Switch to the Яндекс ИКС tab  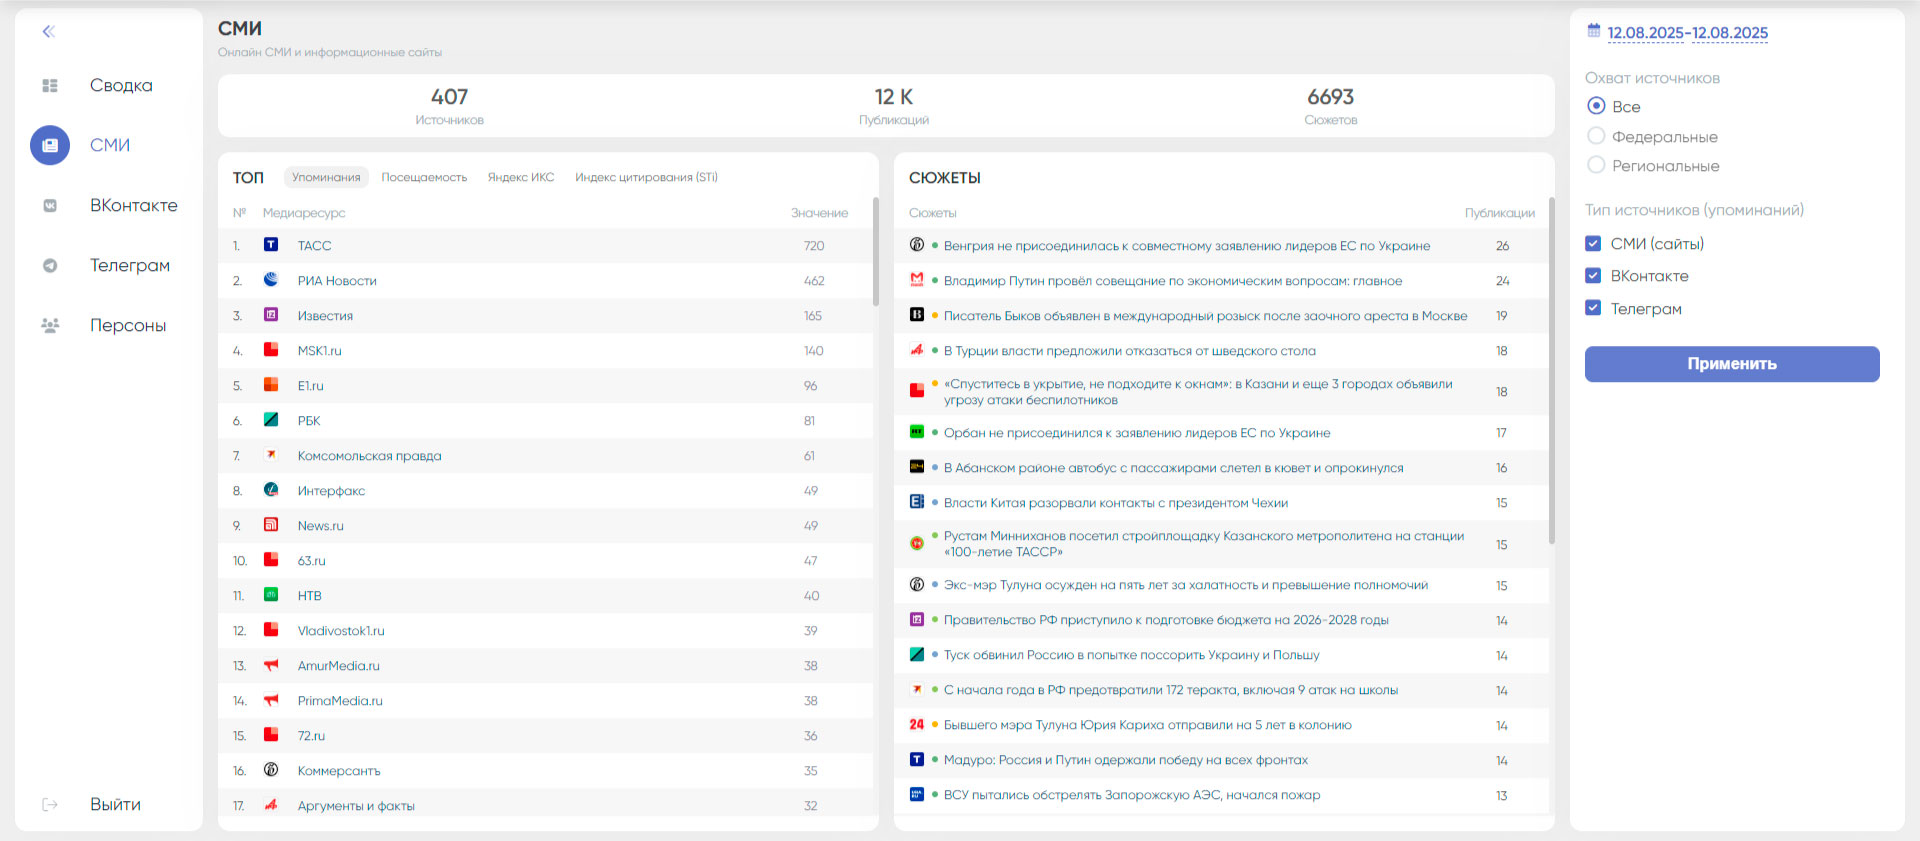click(521, 178)
